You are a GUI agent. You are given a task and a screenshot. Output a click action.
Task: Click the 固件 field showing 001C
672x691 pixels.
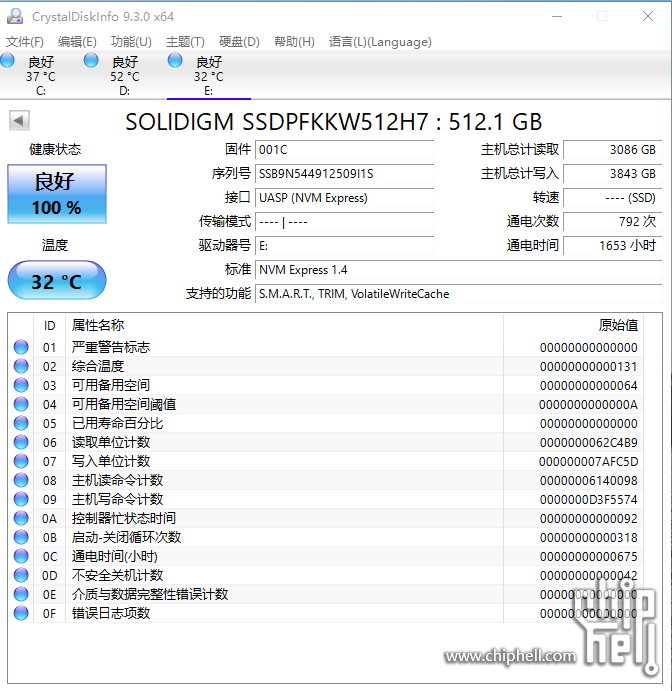click(x=345, y=150)
